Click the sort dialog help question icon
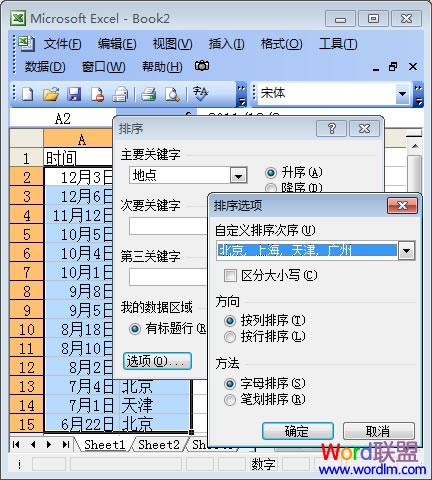Image resolution: width=432 pixels, height=480 pixels. point(331,129)
